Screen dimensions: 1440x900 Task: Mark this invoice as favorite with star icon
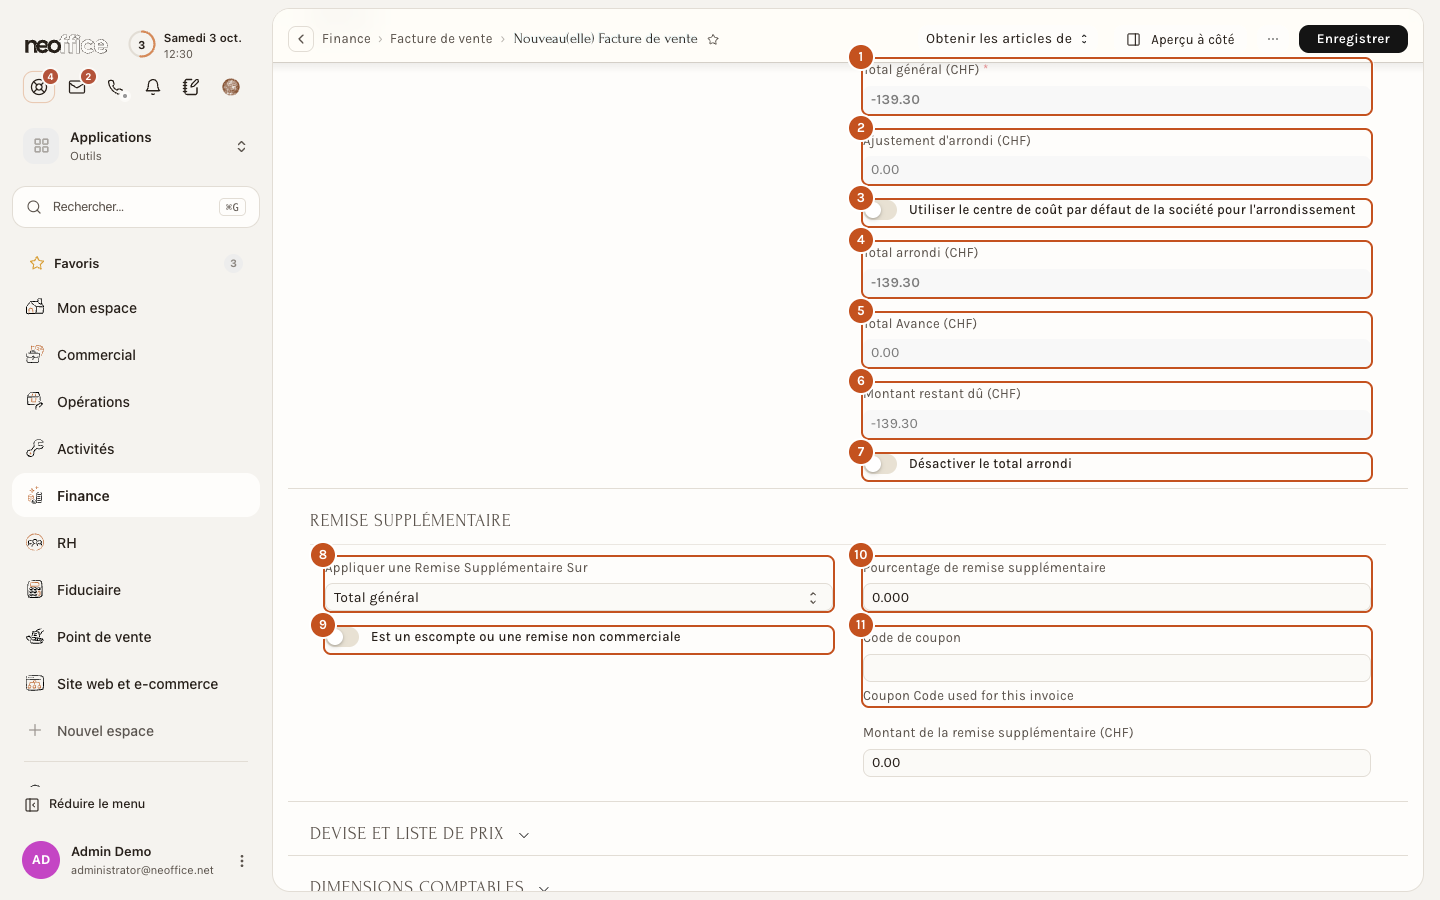tap(713, 39)
